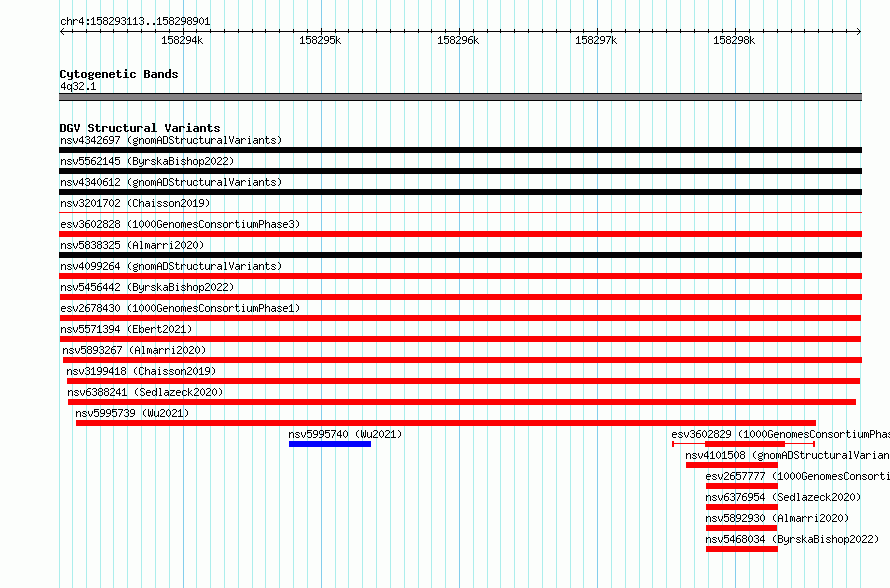Click the red bar for esv3602828
This screenshot has width=890, height=588.
pos(460,234)
